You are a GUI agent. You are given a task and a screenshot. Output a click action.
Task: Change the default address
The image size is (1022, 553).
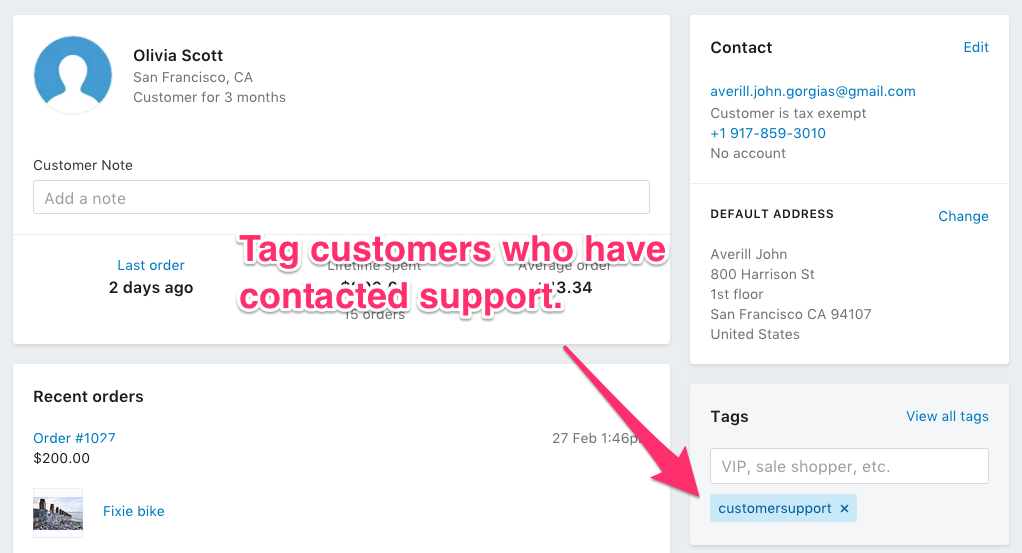[x=963, y=216]
